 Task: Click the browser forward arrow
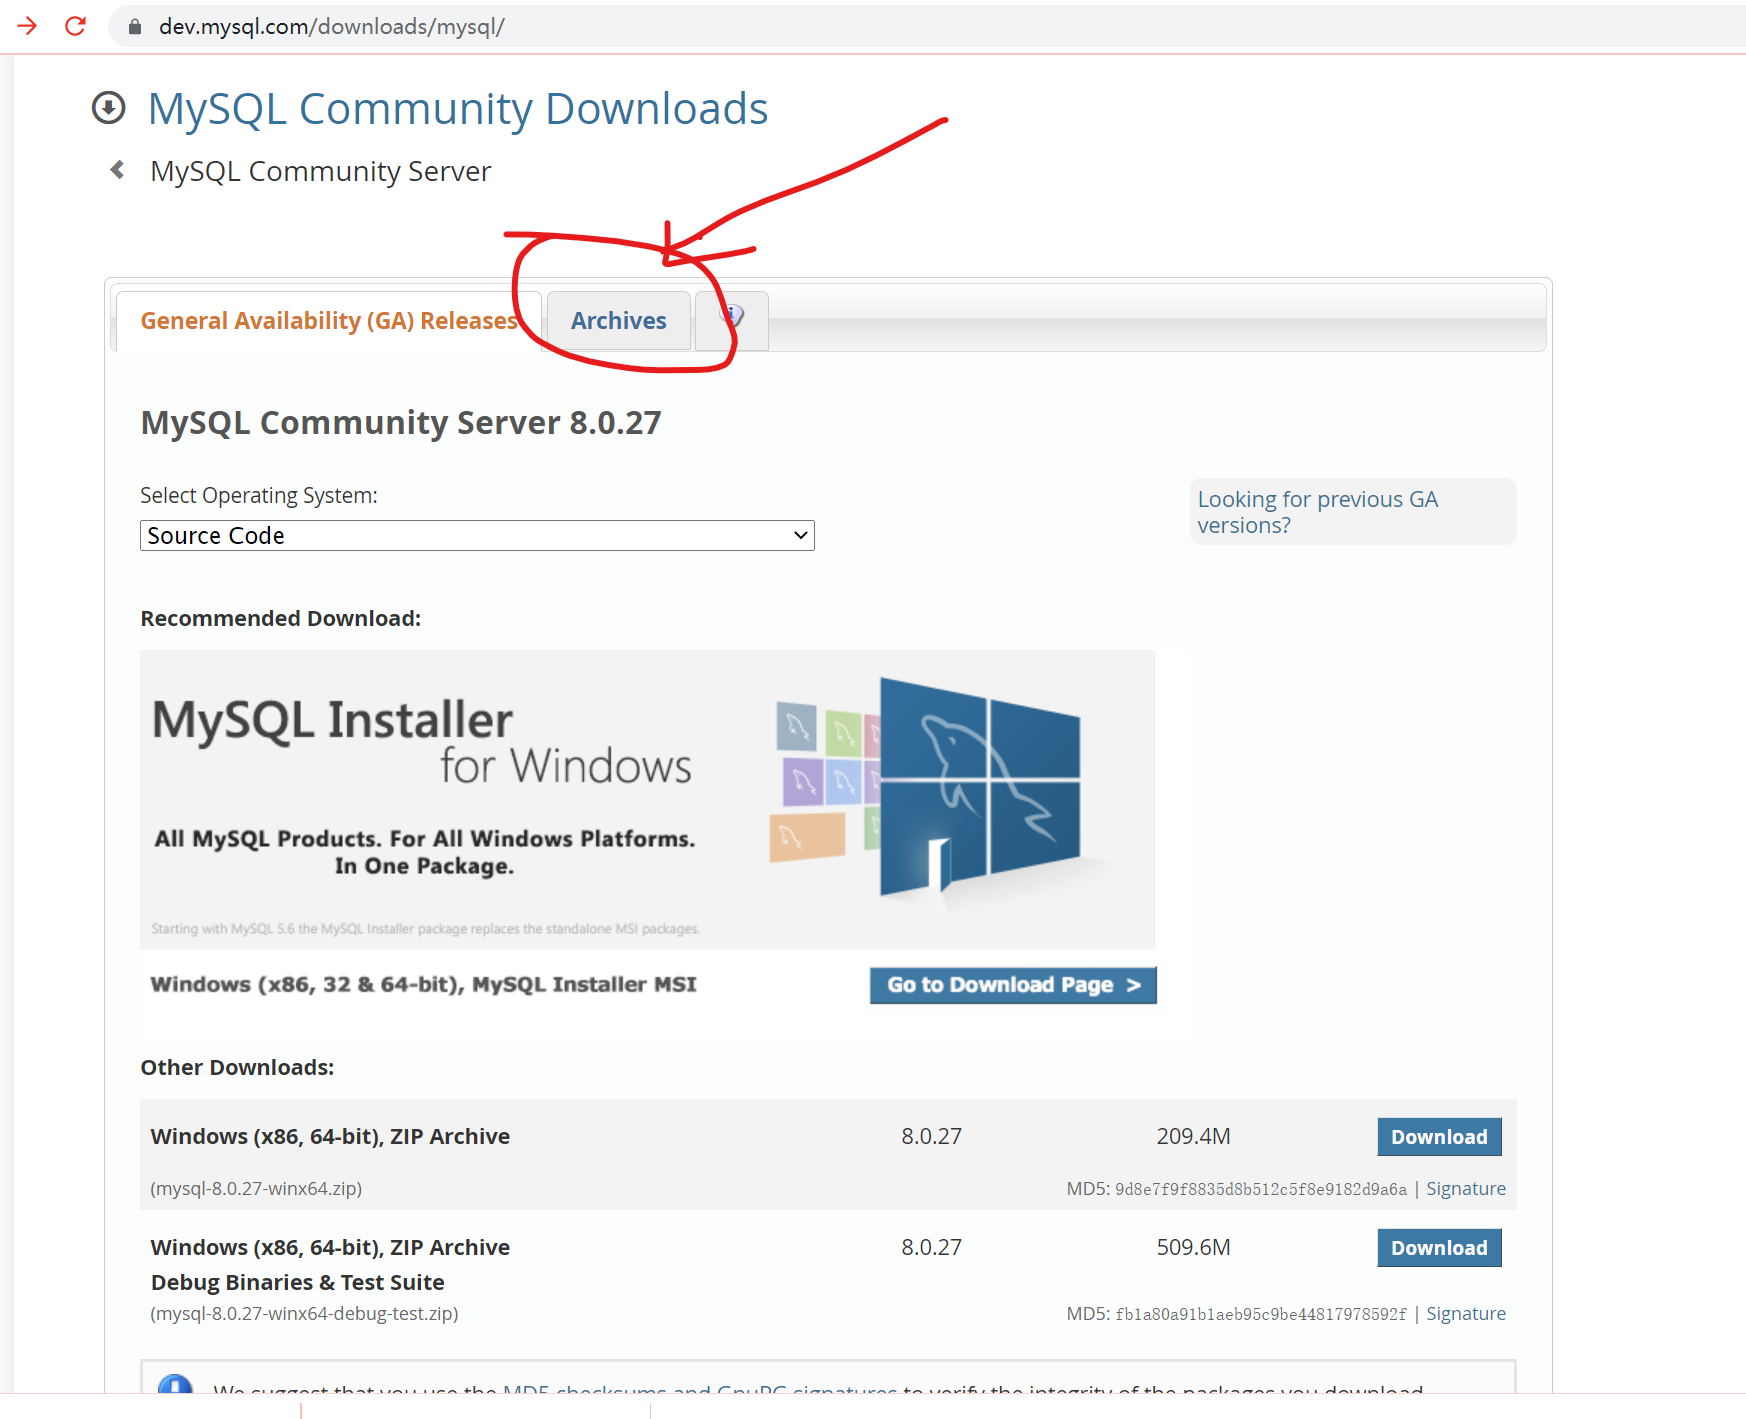(x=27, y=26)
